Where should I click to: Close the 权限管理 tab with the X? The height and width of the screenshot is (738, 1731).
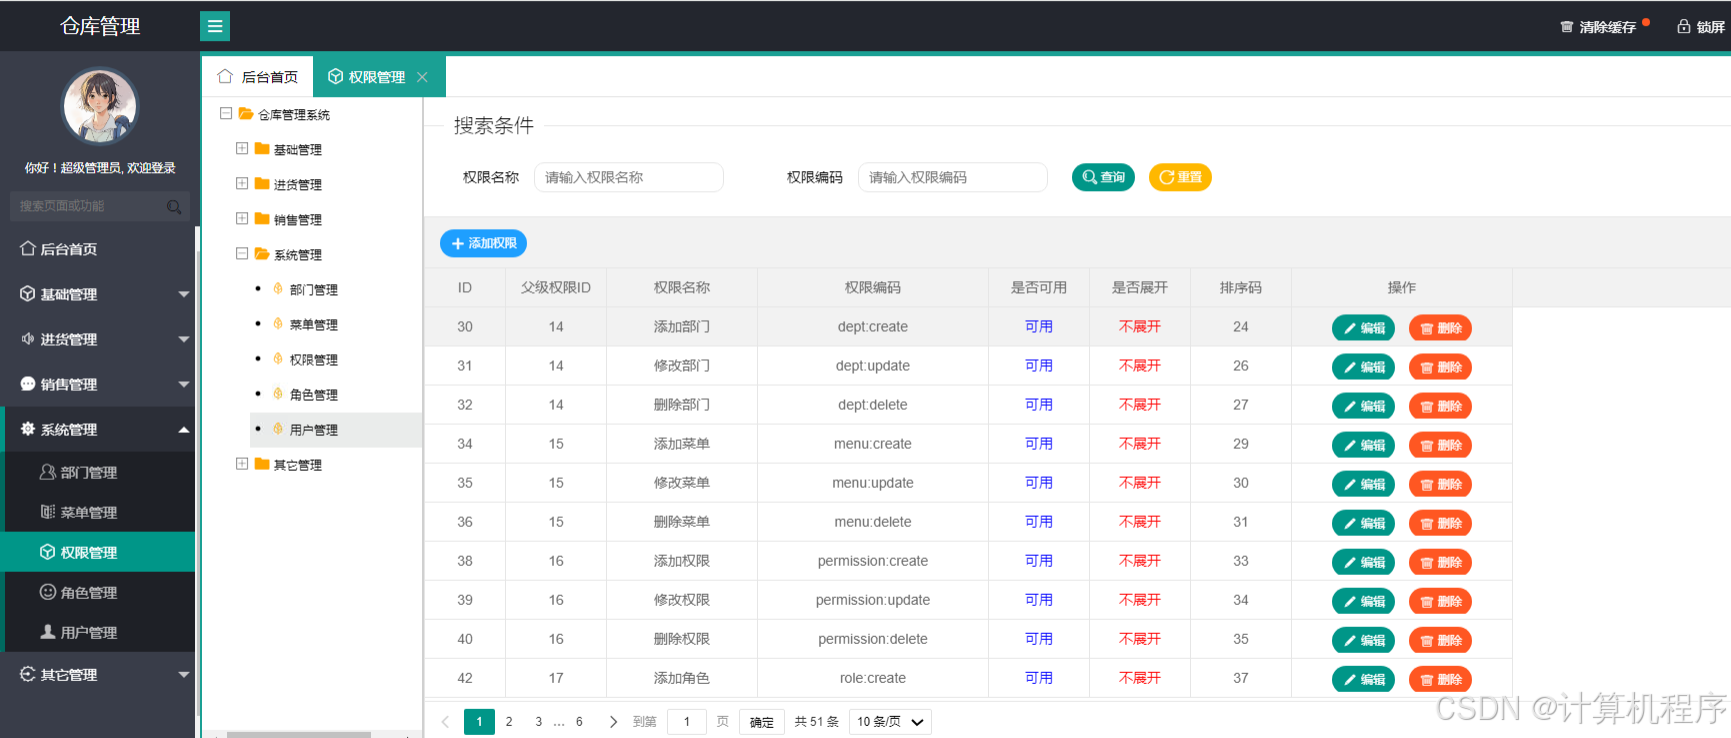coord(422,77)
